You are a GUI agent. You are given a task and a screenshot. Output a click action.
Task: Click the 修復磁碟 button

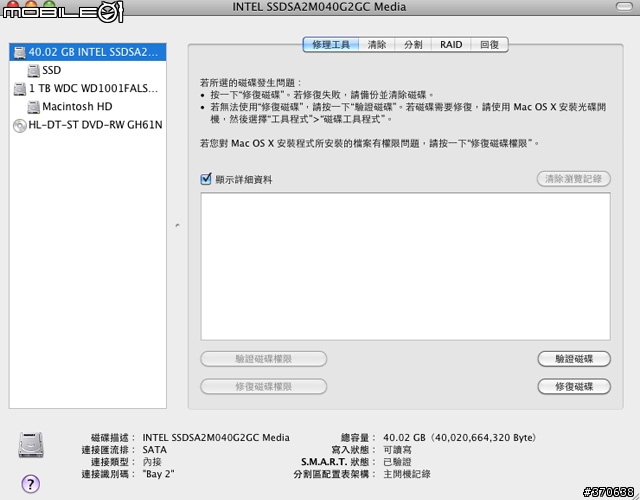coord(574,387)
